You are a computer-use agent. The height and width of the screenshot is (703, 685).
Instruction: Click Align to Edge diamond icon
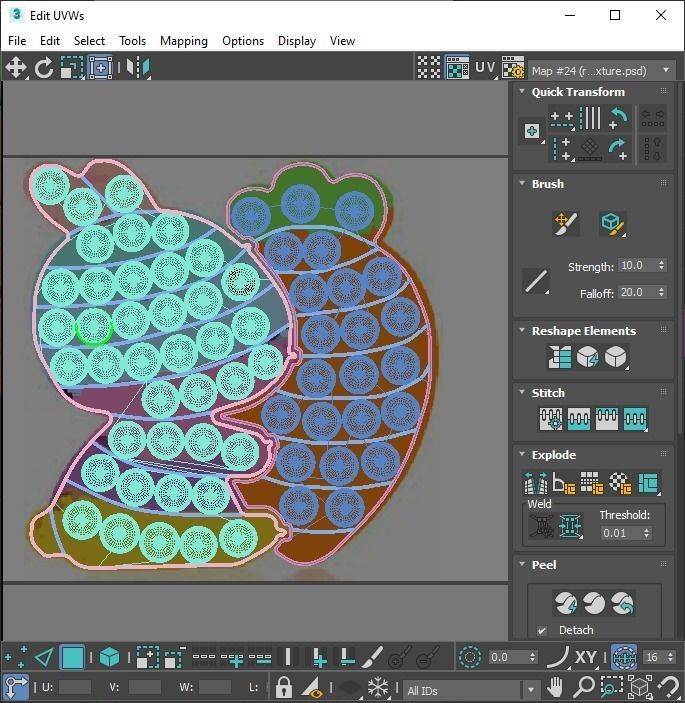click(x=590, y=149)
